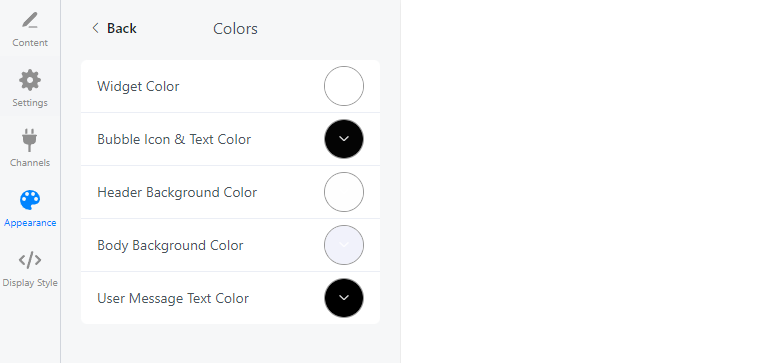This screenshot has width=771, height=363.
Task: Open the Content pencil icon
Action: (30, 21)
